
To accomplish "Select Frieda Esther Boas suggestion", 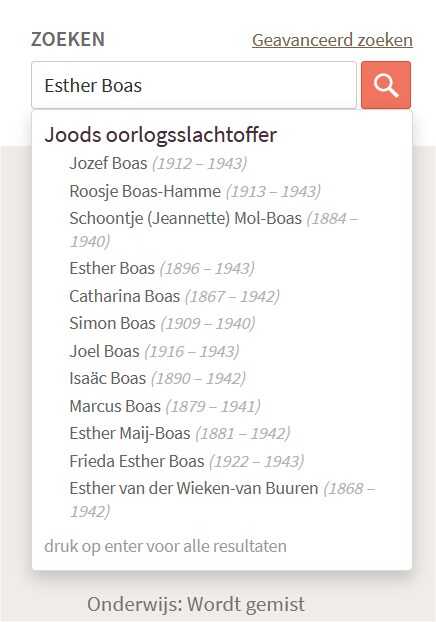I will [186, 461].
